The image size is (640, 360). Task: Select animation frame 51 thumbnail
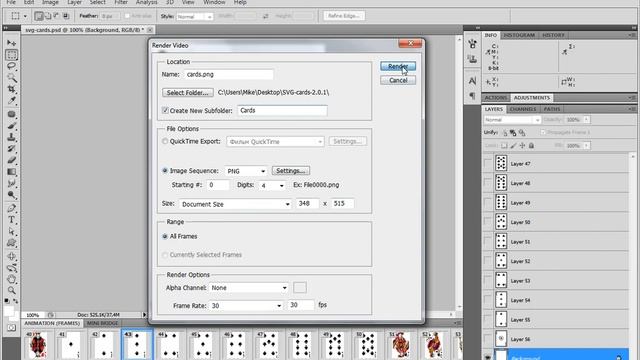[400, 345]
